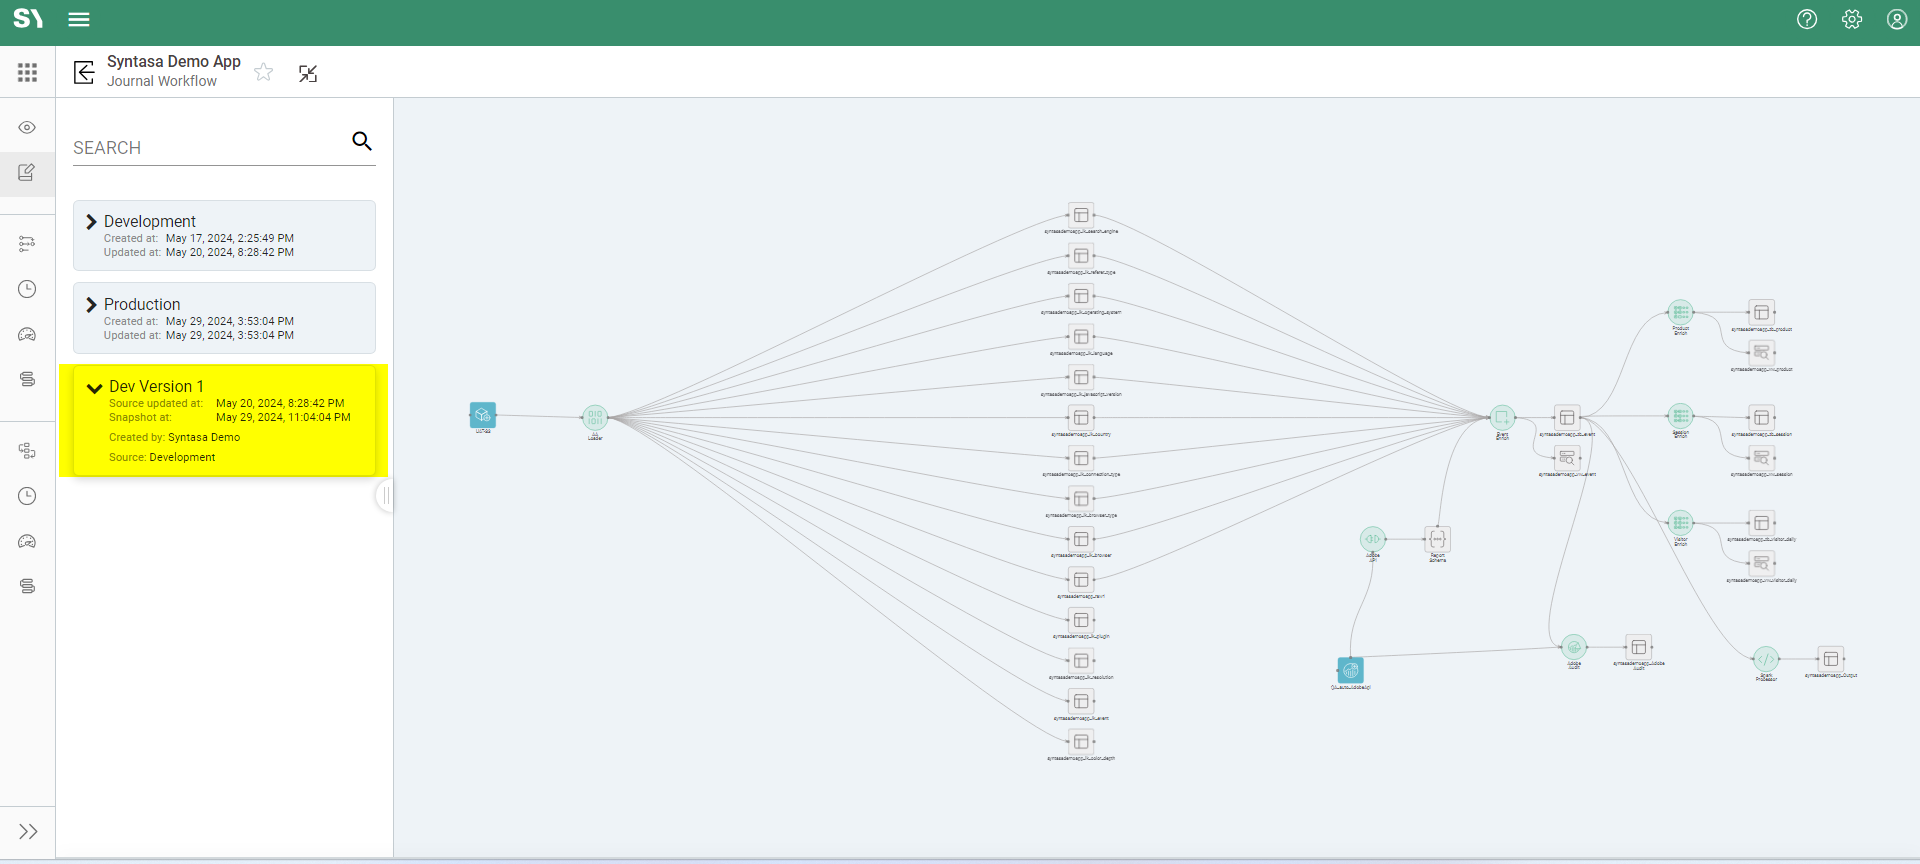
Task: Toggle the eye view mode in sidebar
Action: click(x=27, y=127)
